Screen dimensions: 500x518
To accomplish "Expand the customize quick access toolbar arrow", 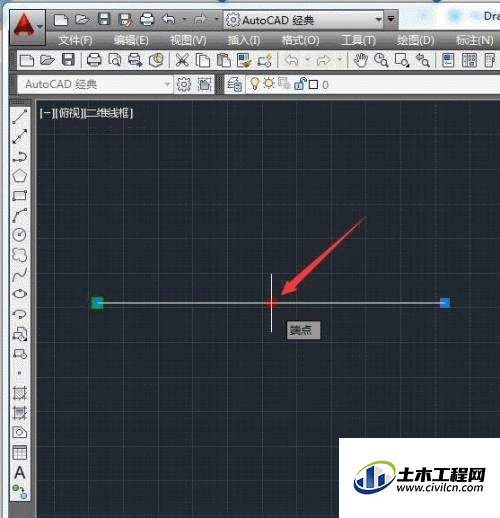I will [391, 19].
